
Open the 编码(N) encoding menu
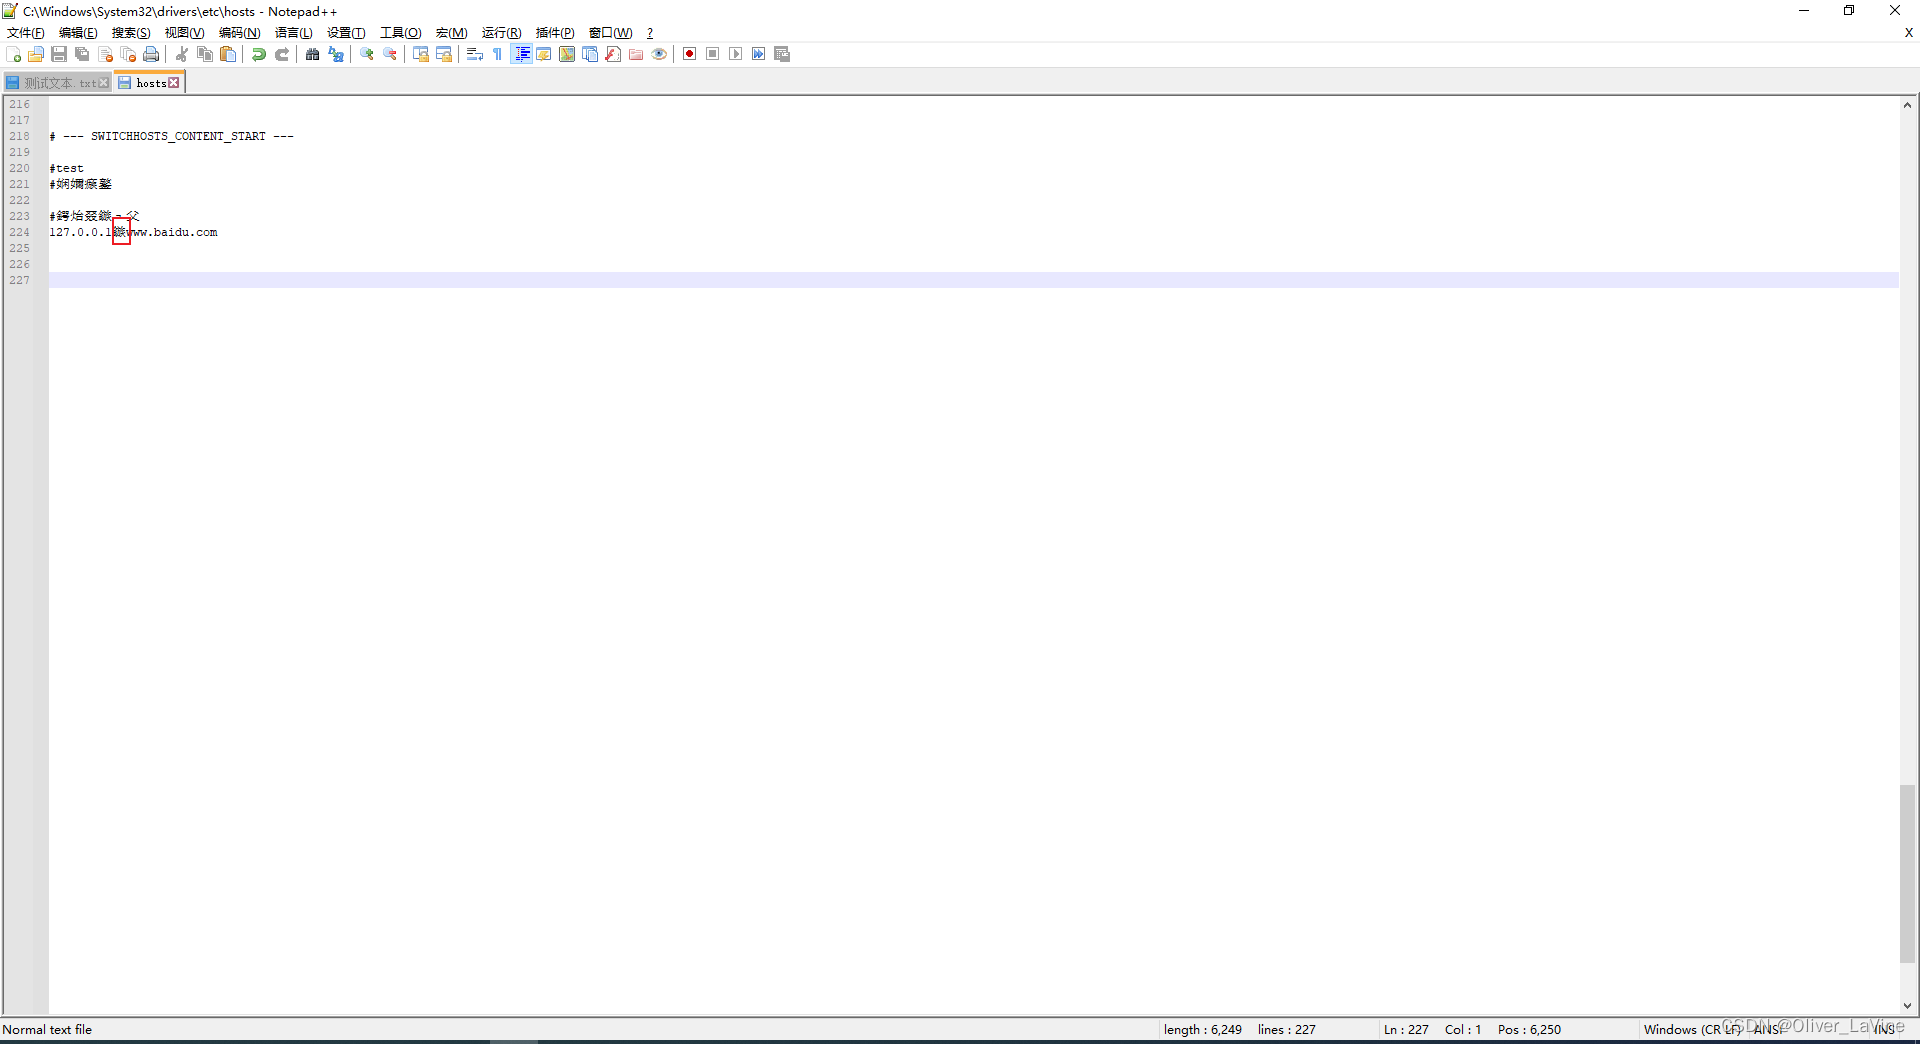(239, 32)
